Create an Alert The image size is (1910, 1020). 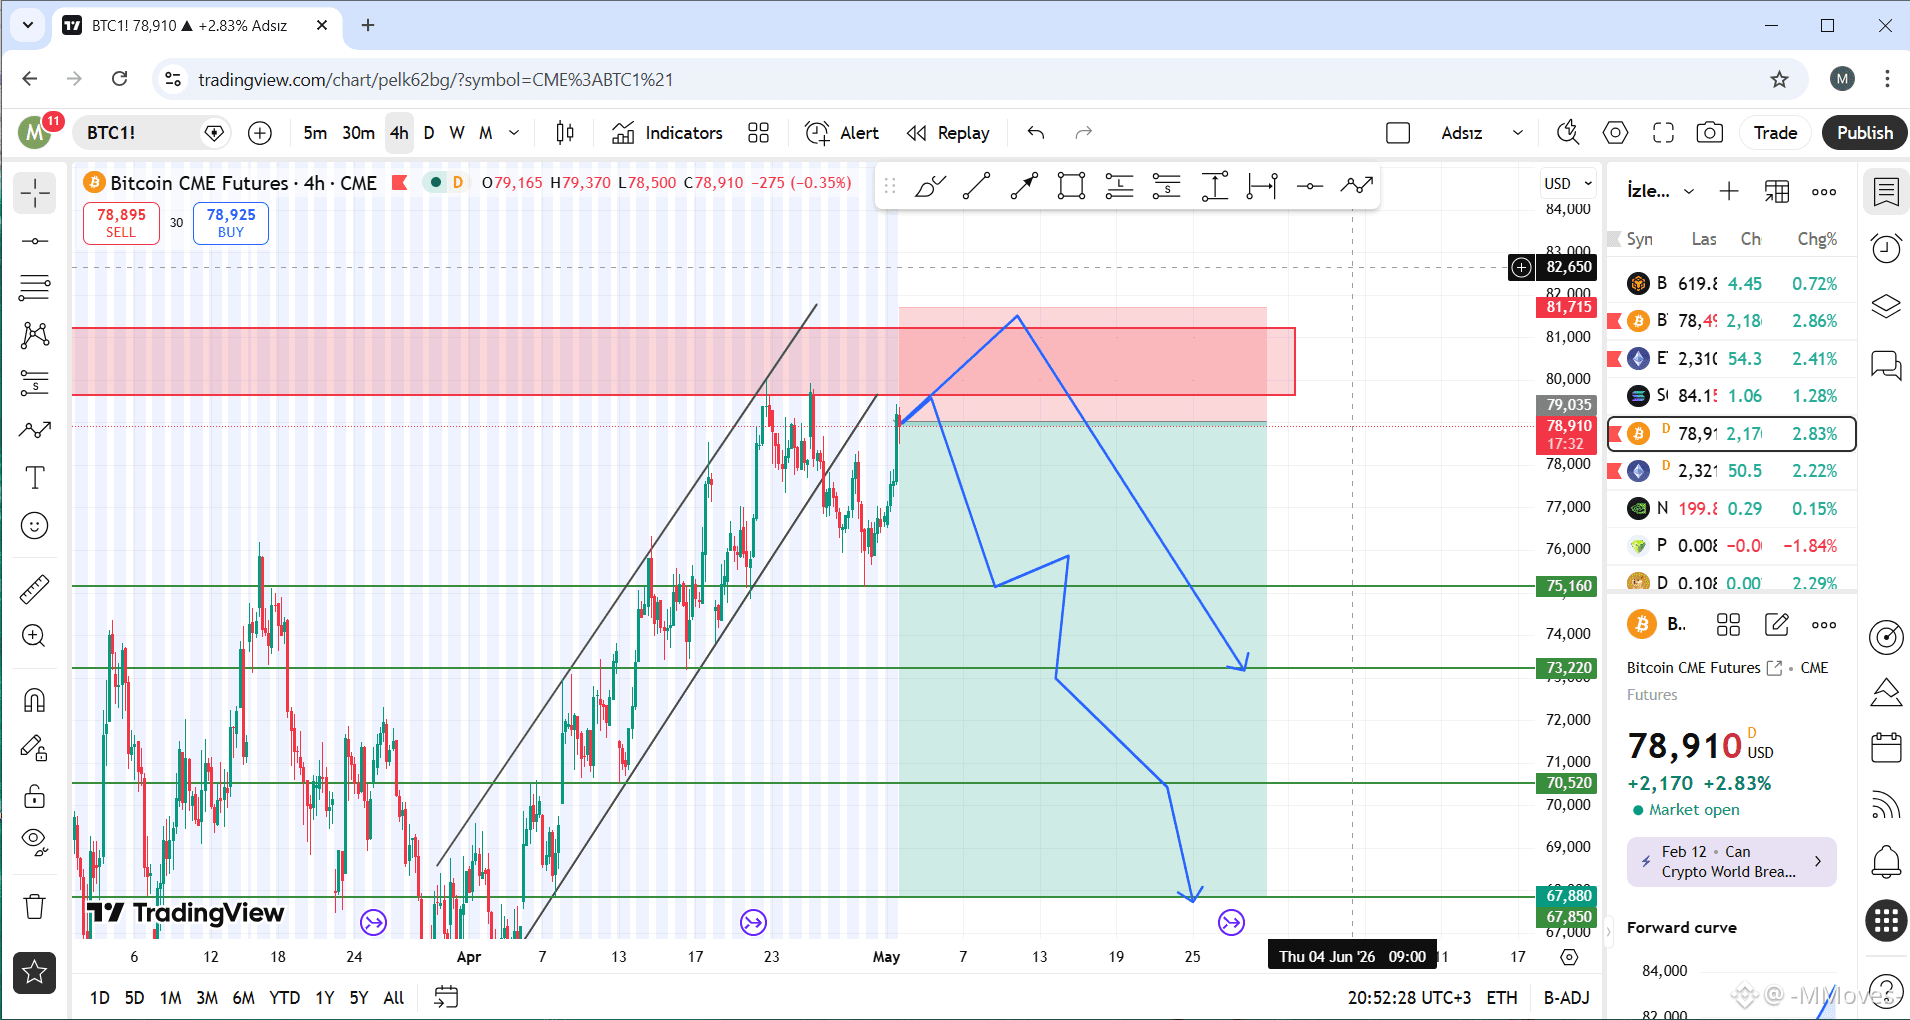coord(842,133)
